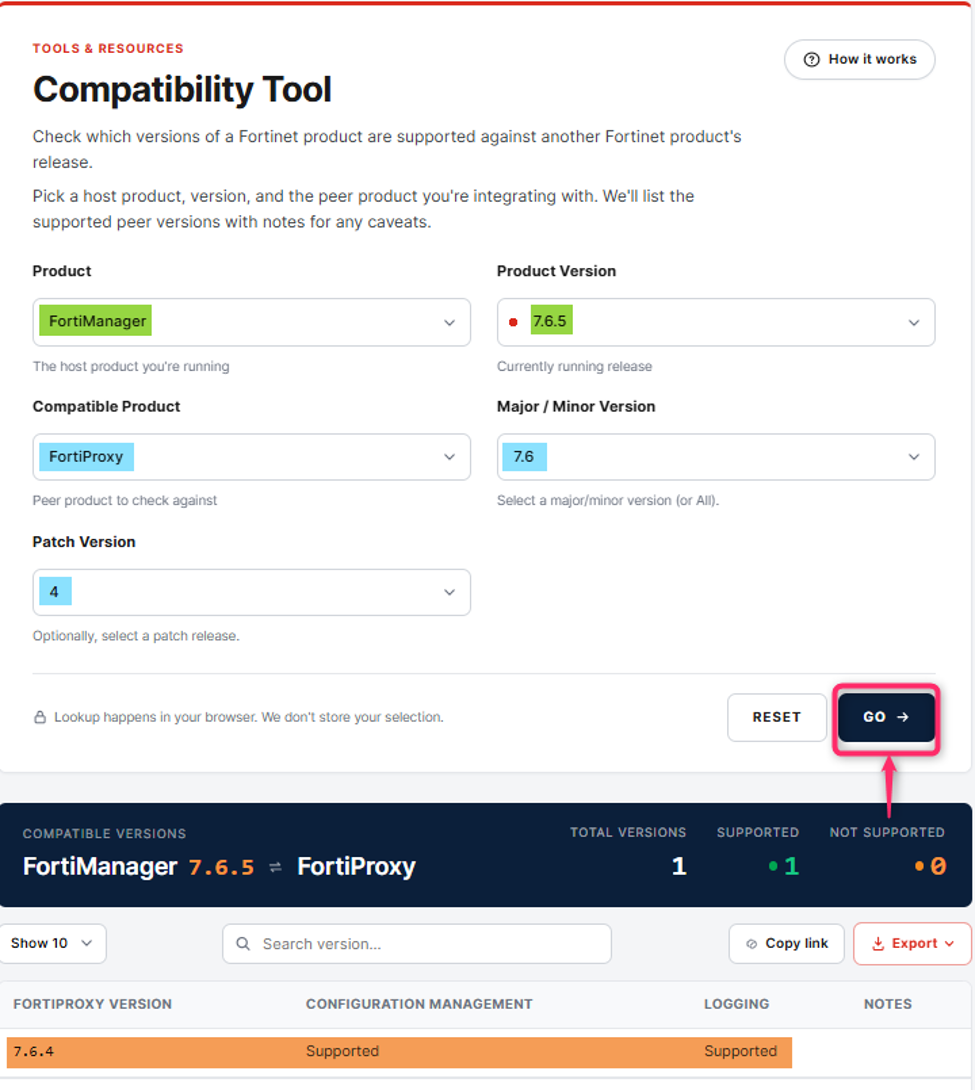Image resolution: width=975 pixels, height=1090 pixels.
Task: Click the download icon on Export
Action: [878, 943]
